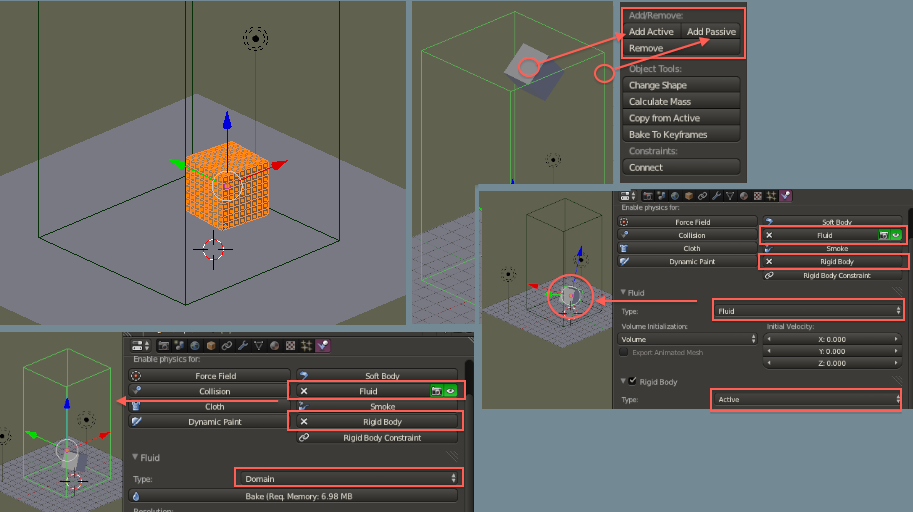Collapse the Rigid Body section triangle
Image resolution: width=913 pixels, height=512 pixels.
pyautogui.click(x=623, y=381)
